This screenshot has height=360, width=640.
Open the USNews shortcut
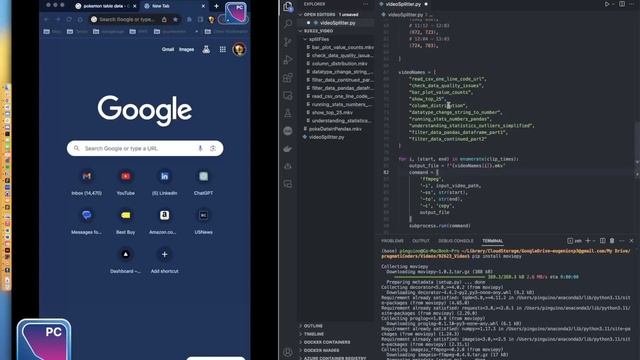(203, 221)
